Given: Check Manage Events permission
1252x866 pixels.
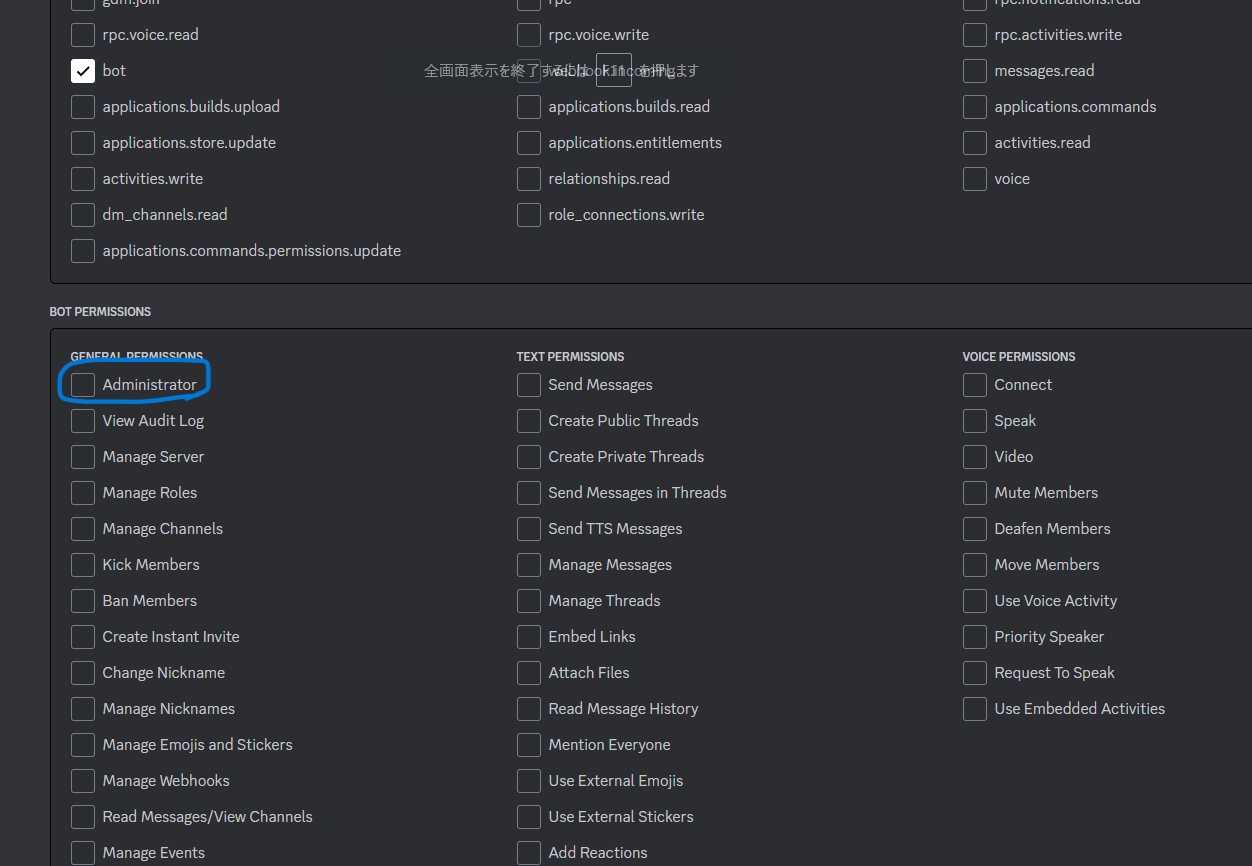Looking at the screenshot, I should pyautogui.click(x=83, y=853).
